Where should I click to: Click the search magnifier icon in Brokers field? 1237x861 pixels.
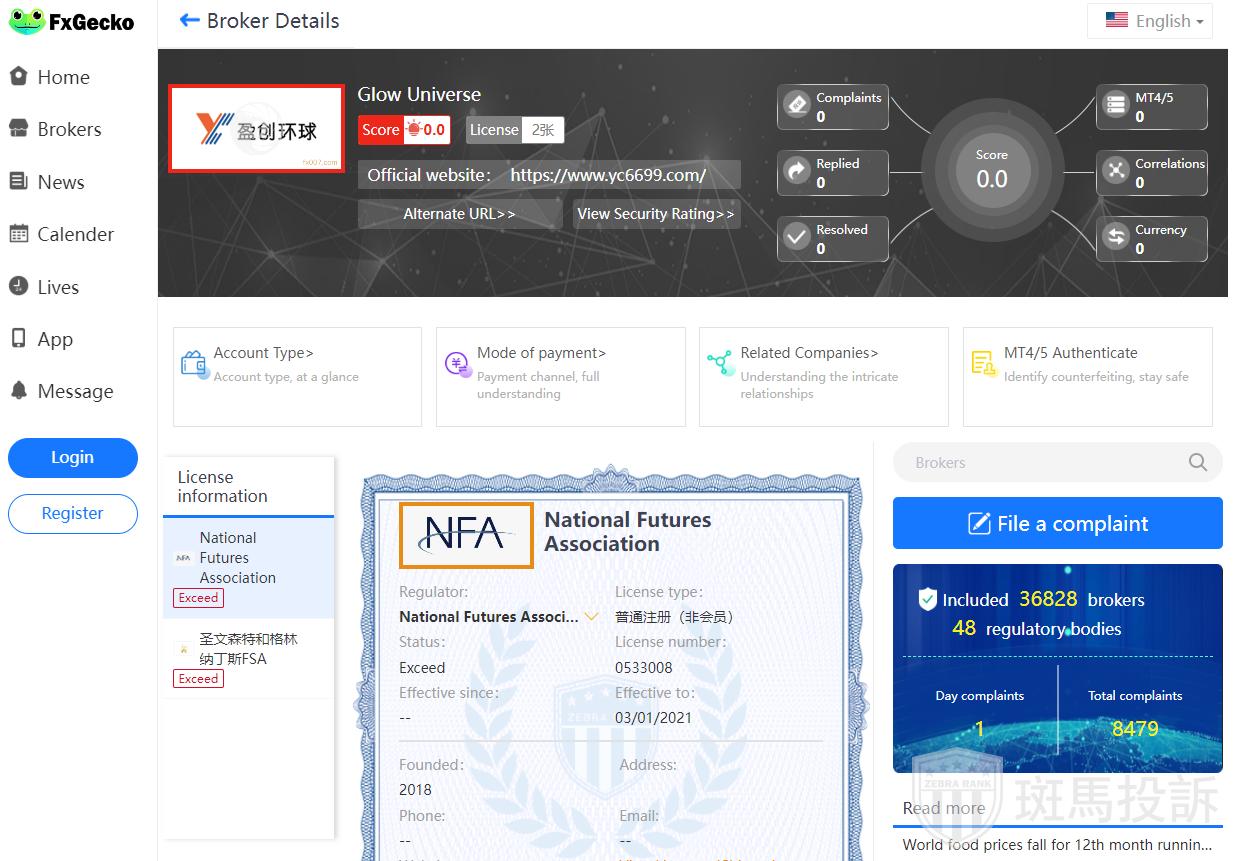coord(1197,462)
